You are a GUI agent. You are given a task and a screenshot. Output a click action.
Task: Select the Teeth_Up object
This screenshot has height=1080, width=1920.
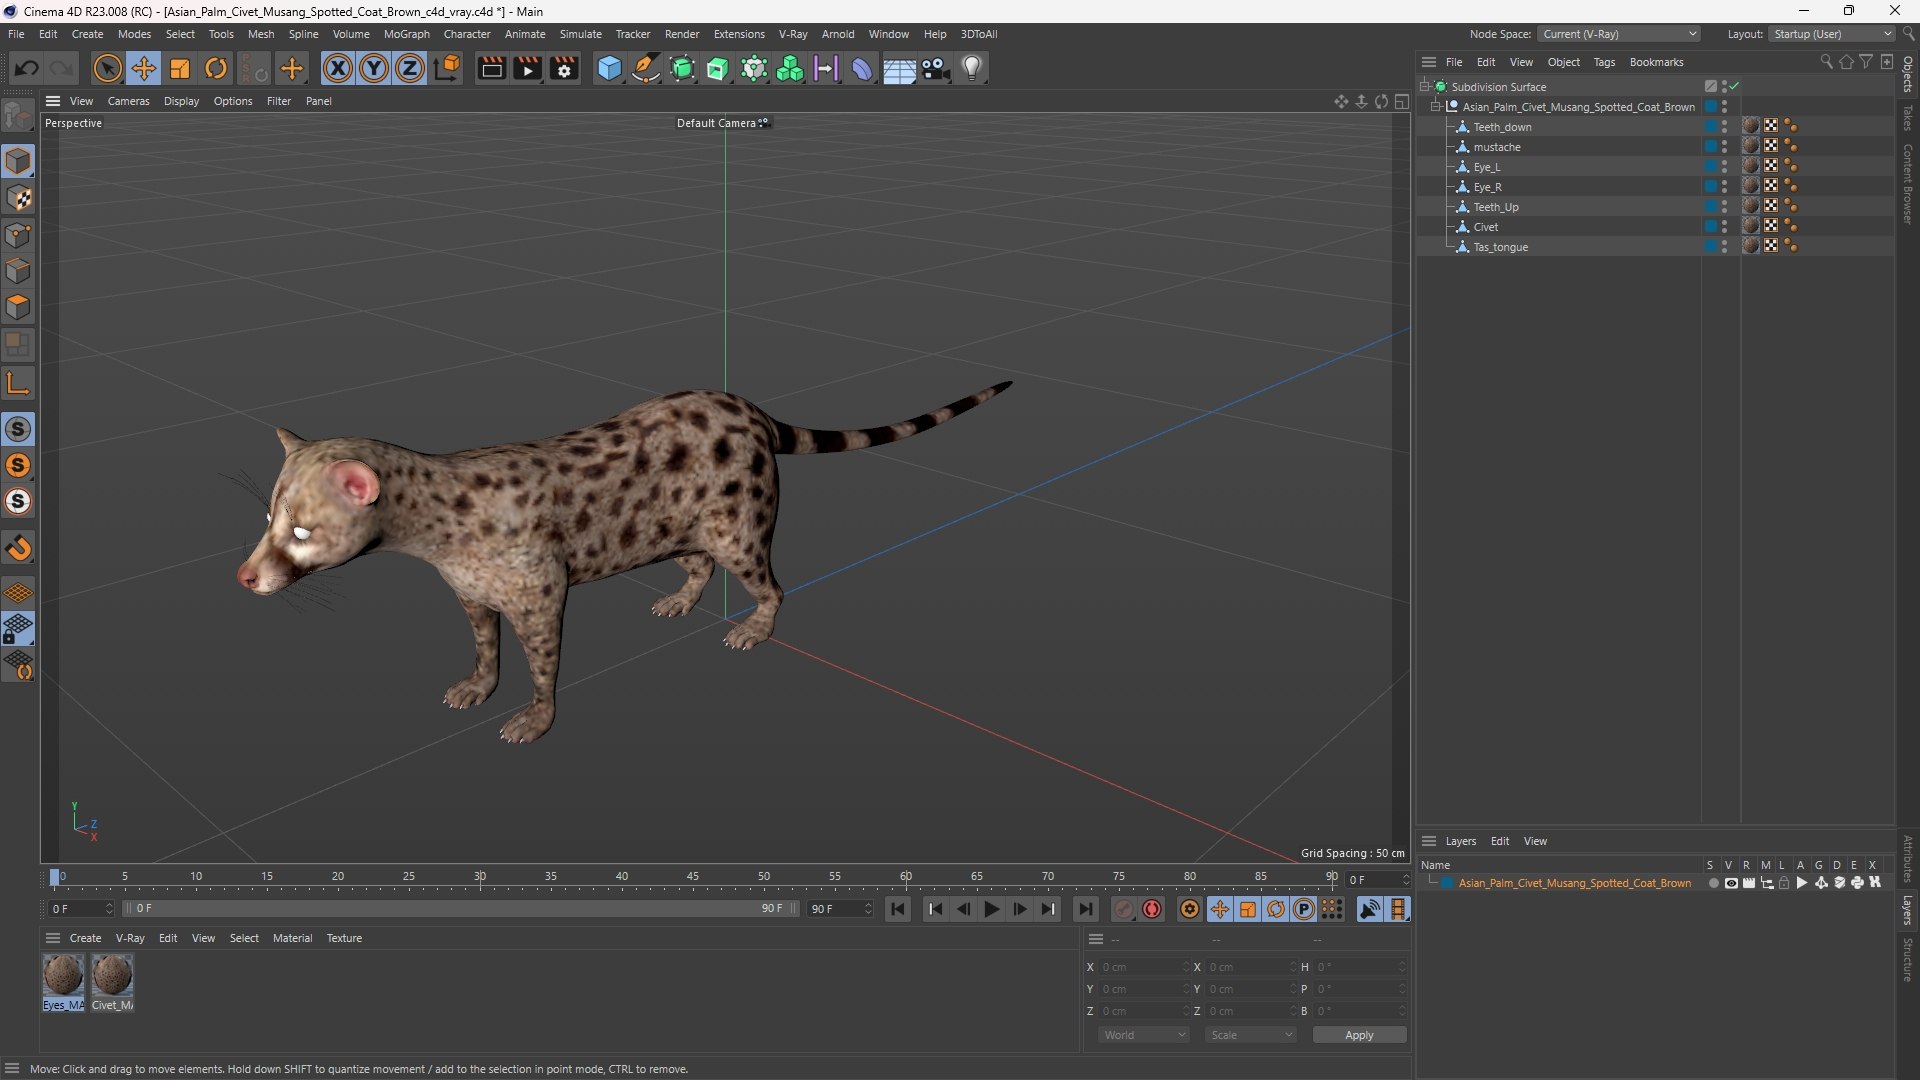1496,207
